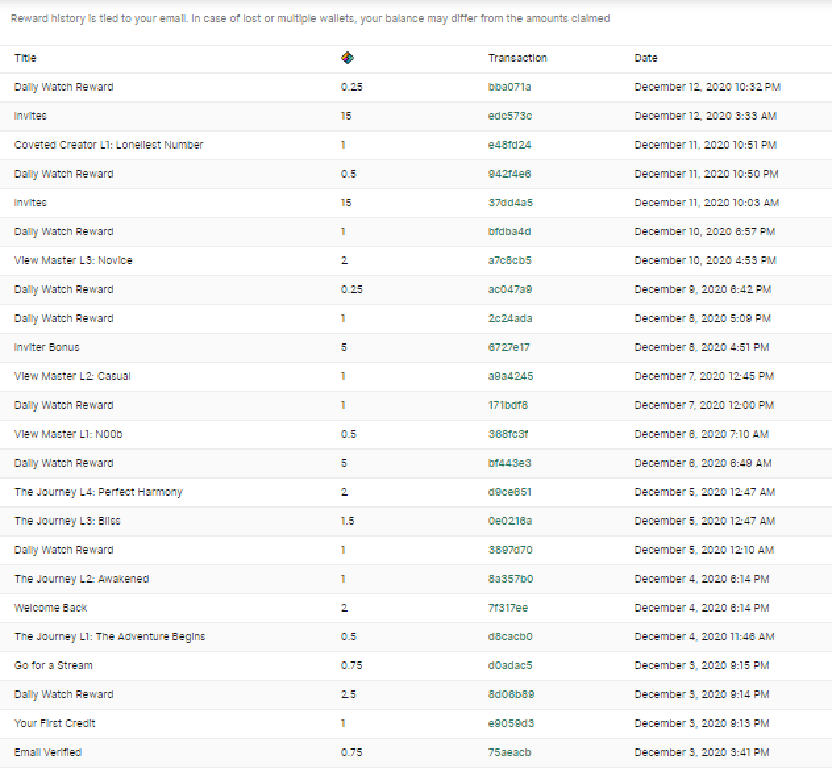Image resolution: width=832 pixels, height=768 pixels.
Task: Open transaction link 7f317ee for Welcome Back
Action: point(508,608)
